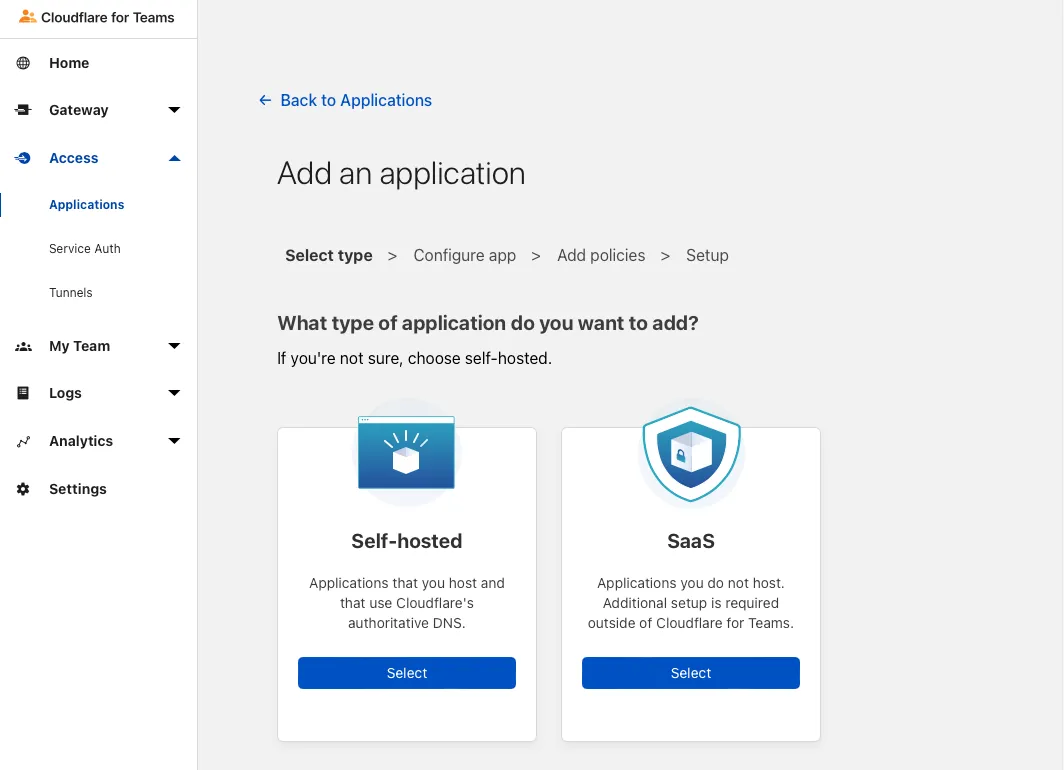Select the Self-hosted application type

click(406, 673)
